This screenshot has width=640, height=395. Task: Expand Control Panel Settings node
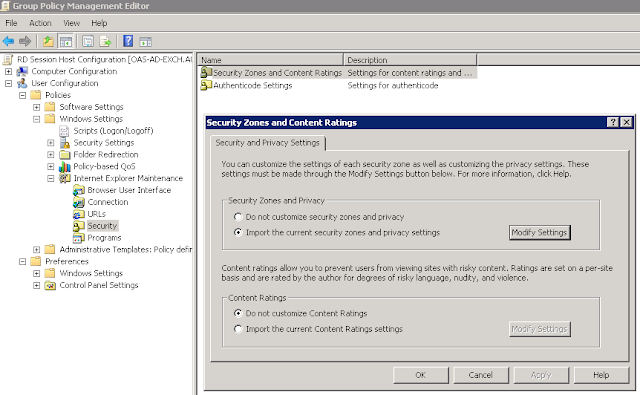tap(36, 285)
